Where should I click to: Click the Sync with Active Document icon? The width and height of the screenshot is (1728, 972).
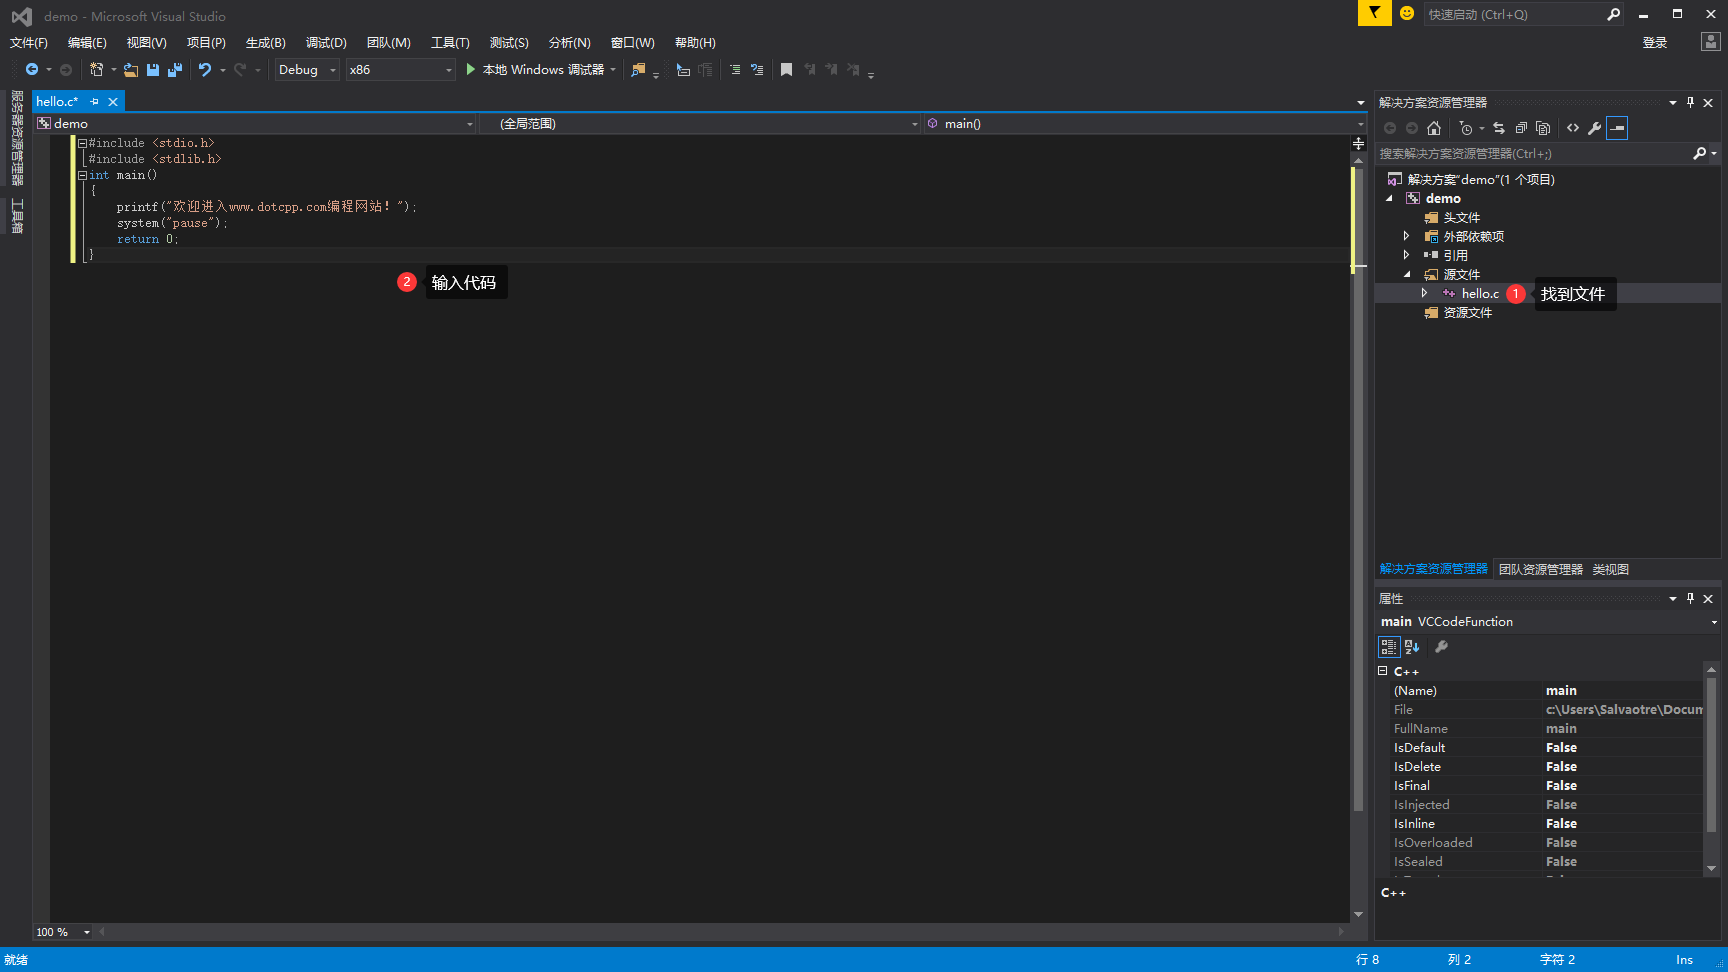(1498, 128)
